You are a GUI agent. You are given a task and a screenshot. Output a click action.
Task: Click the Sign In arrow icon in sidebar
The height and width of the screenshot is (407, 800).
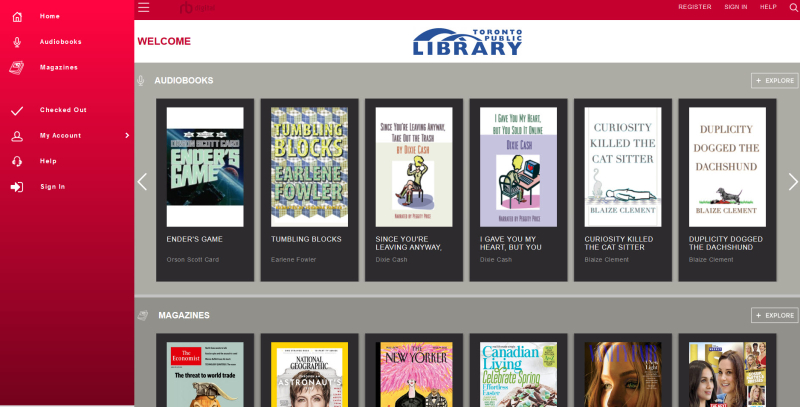point(17,186)
